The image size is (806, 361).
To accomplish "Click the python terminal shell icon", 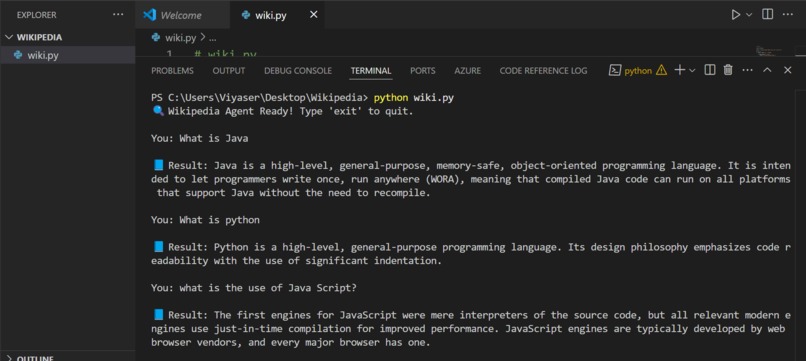I will pos(615,70).
